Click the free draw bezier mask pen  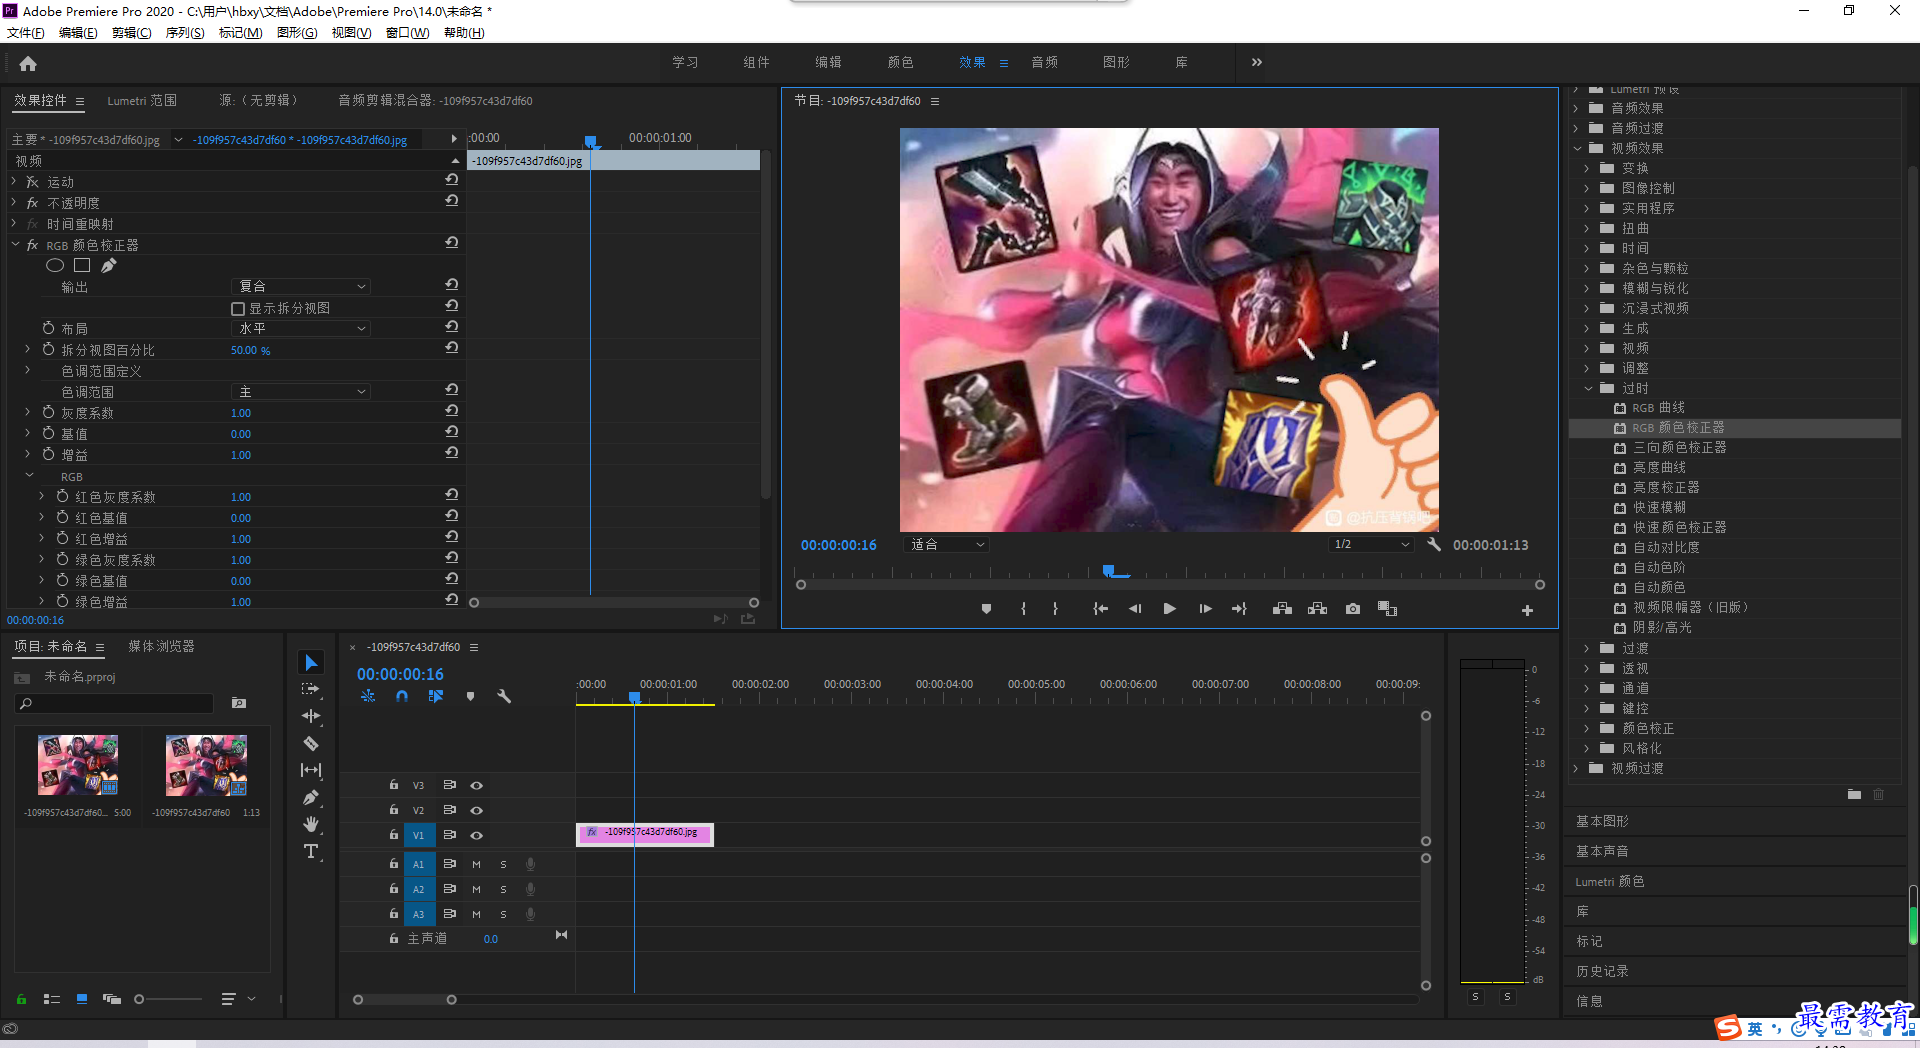click(x=109, y=265)
